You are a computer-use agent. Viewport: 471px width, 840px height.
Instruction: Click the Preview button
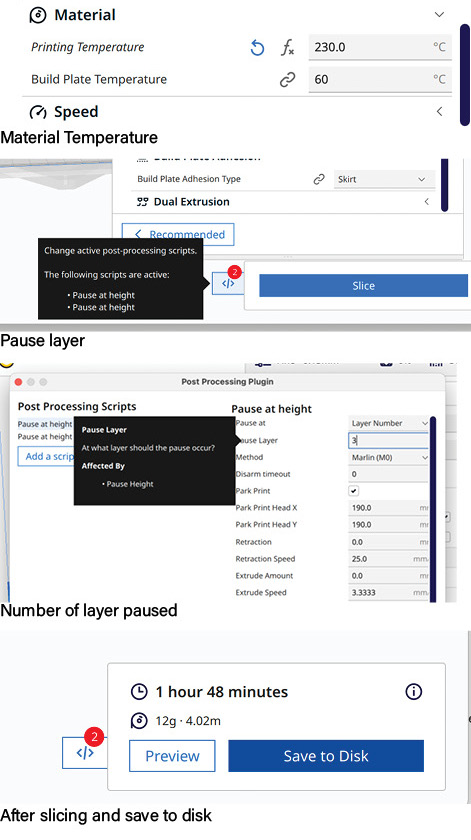[x=172, y=756]
